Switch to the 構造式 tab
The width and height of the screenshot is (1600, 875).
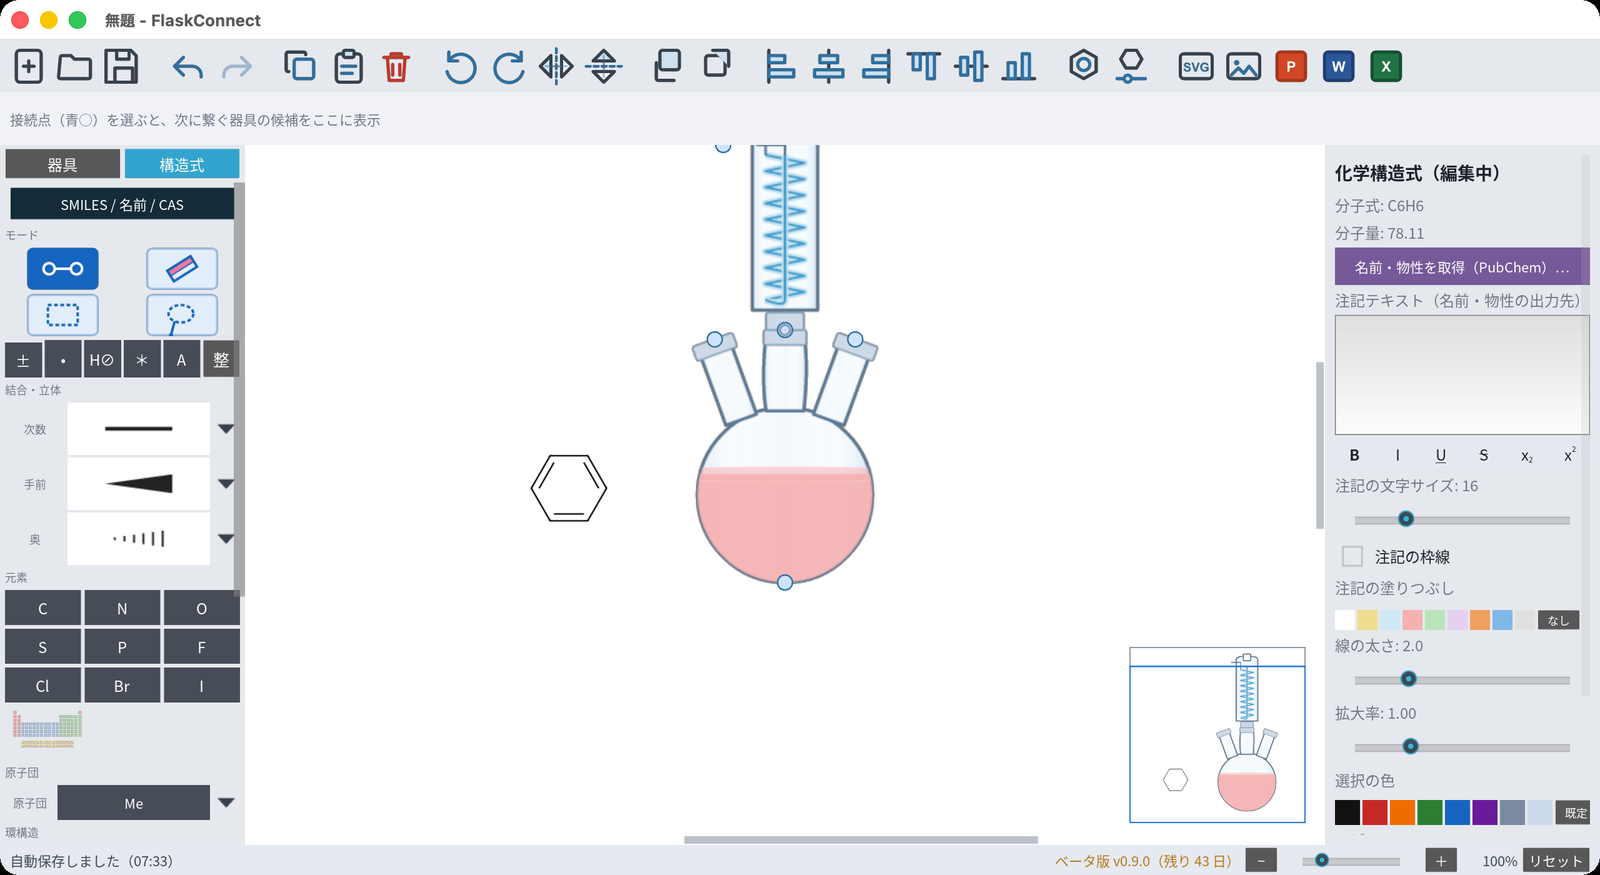coord(182,164)
